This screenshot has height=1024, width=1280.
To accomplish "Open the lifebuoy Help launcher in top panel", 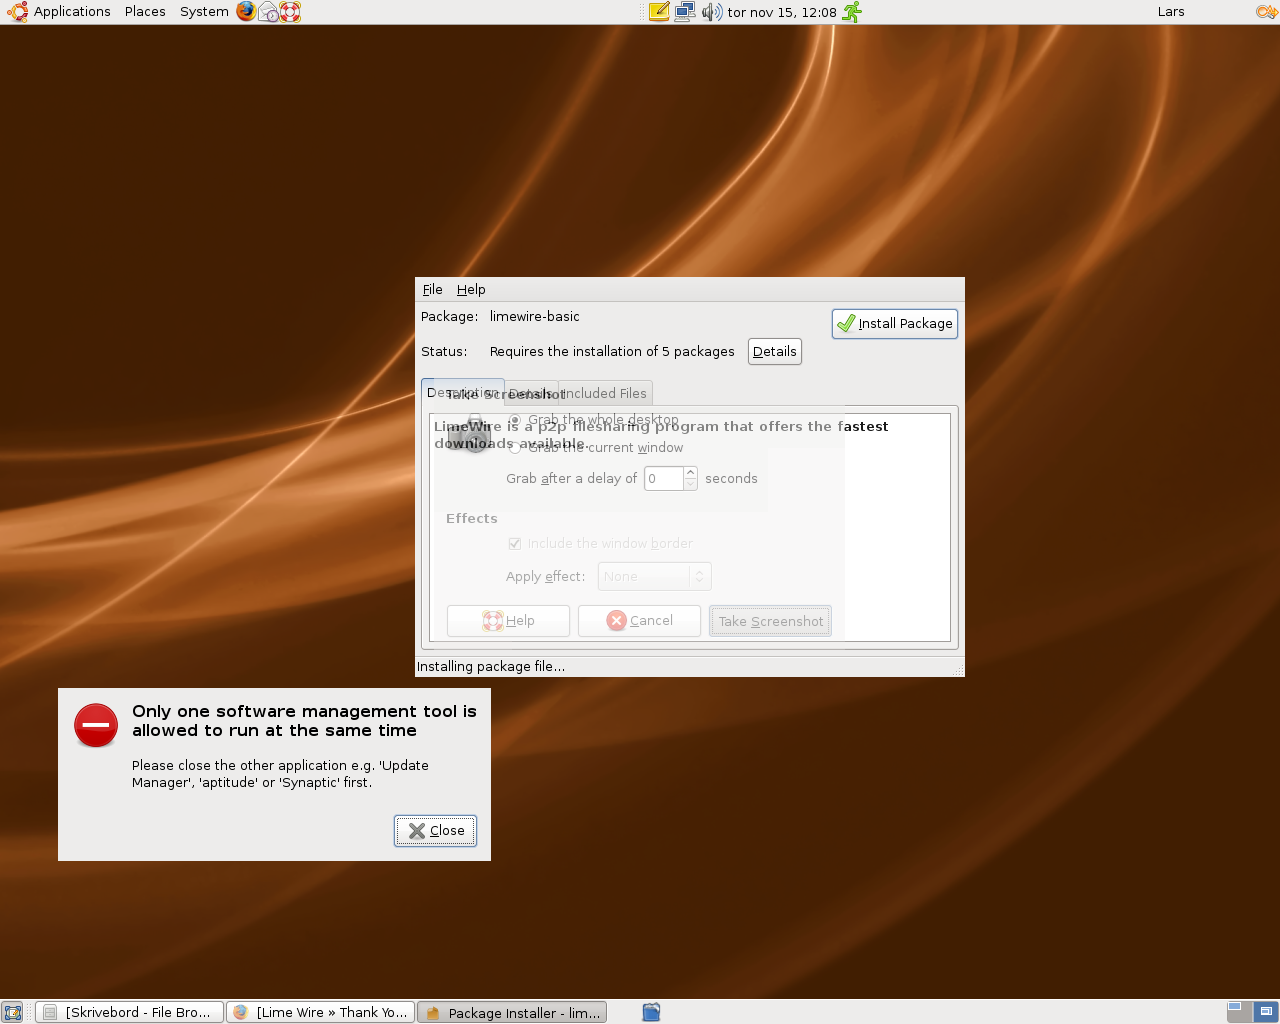I will 290,12.
